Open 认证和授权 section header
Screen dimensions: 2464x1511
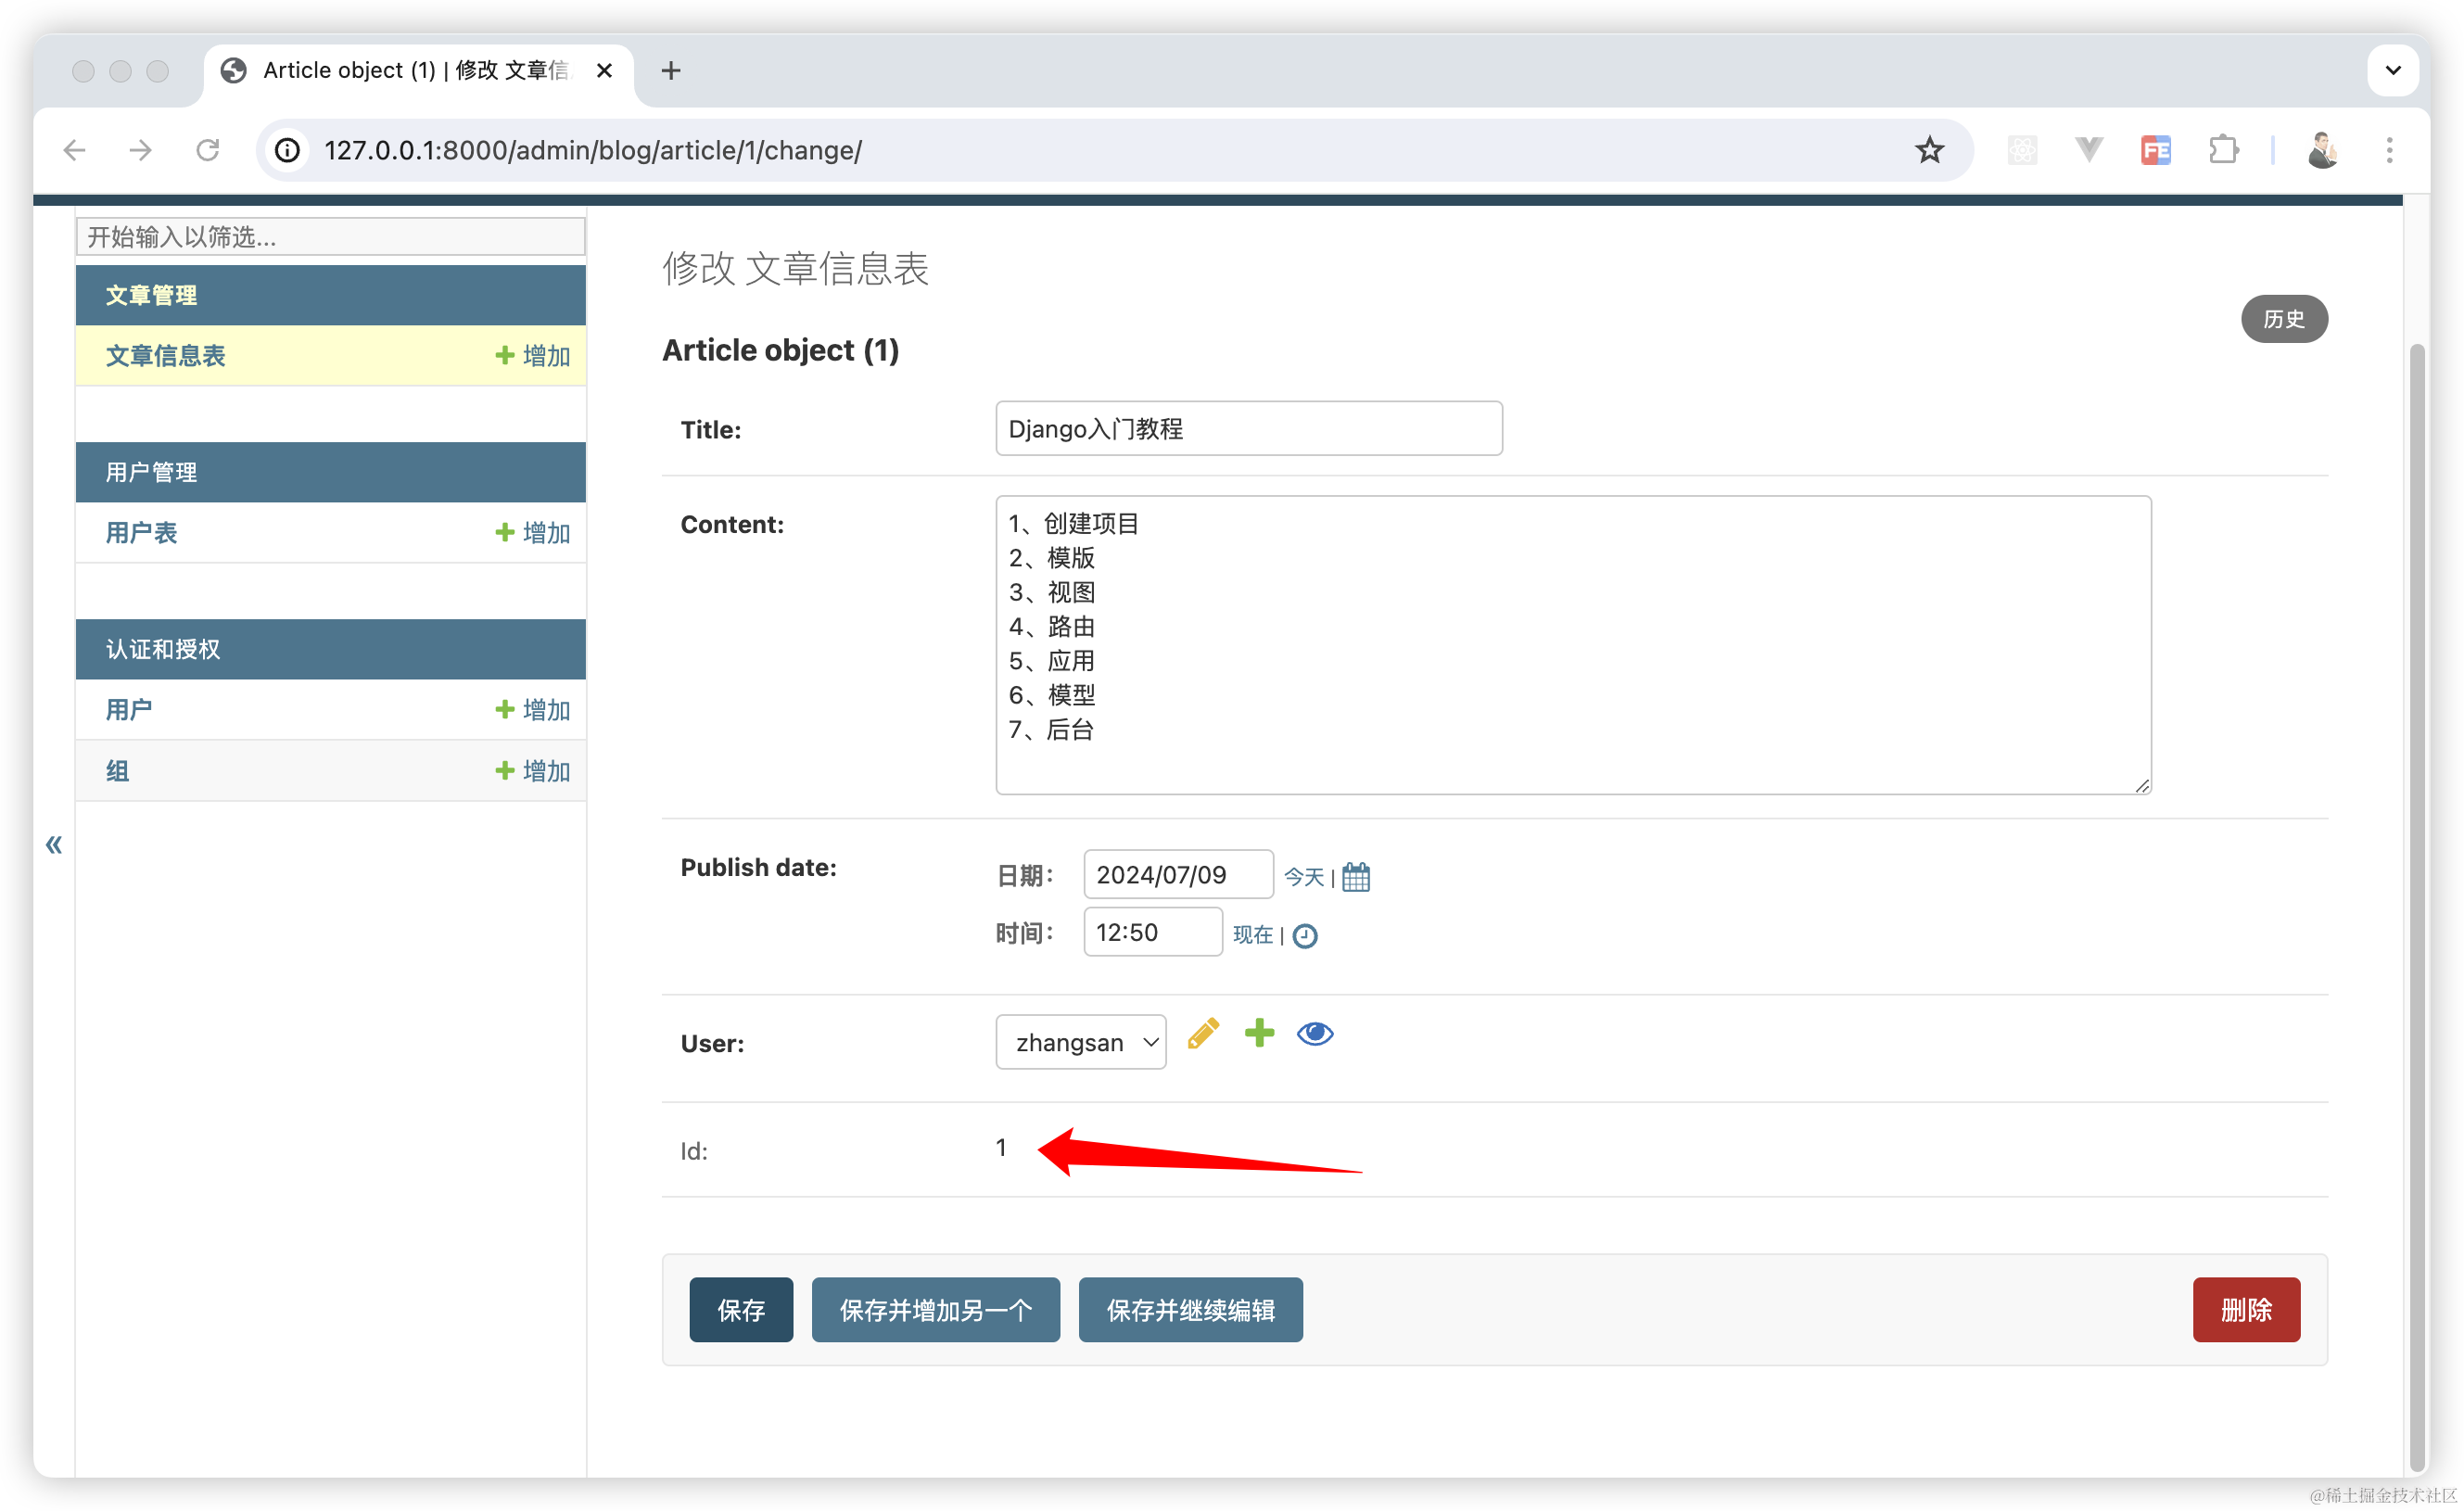pyautogui.click(x=162, y=649)
